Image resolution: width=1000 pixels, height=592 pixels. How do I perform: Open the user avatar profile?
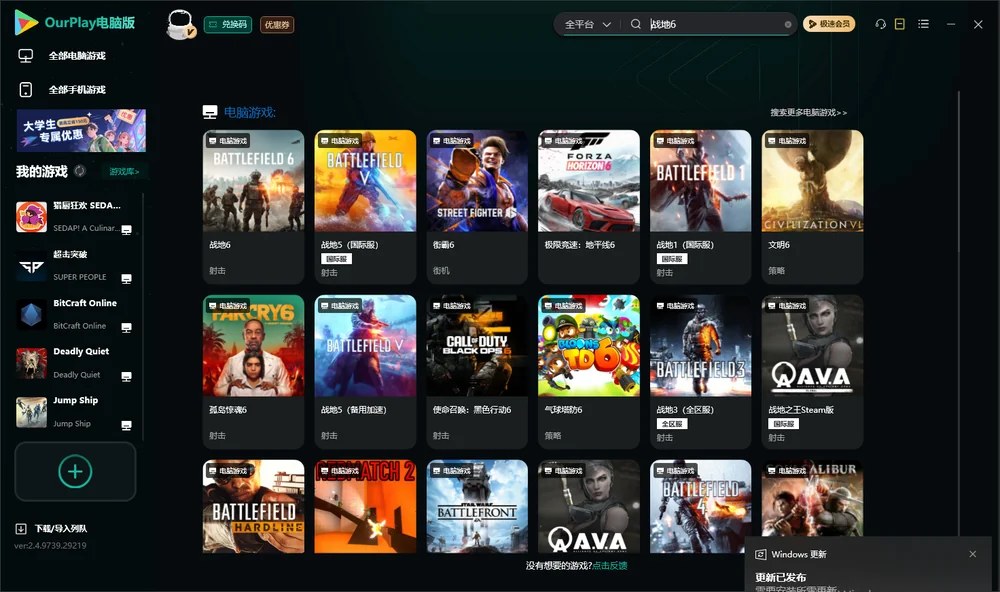tap(180, 25)
